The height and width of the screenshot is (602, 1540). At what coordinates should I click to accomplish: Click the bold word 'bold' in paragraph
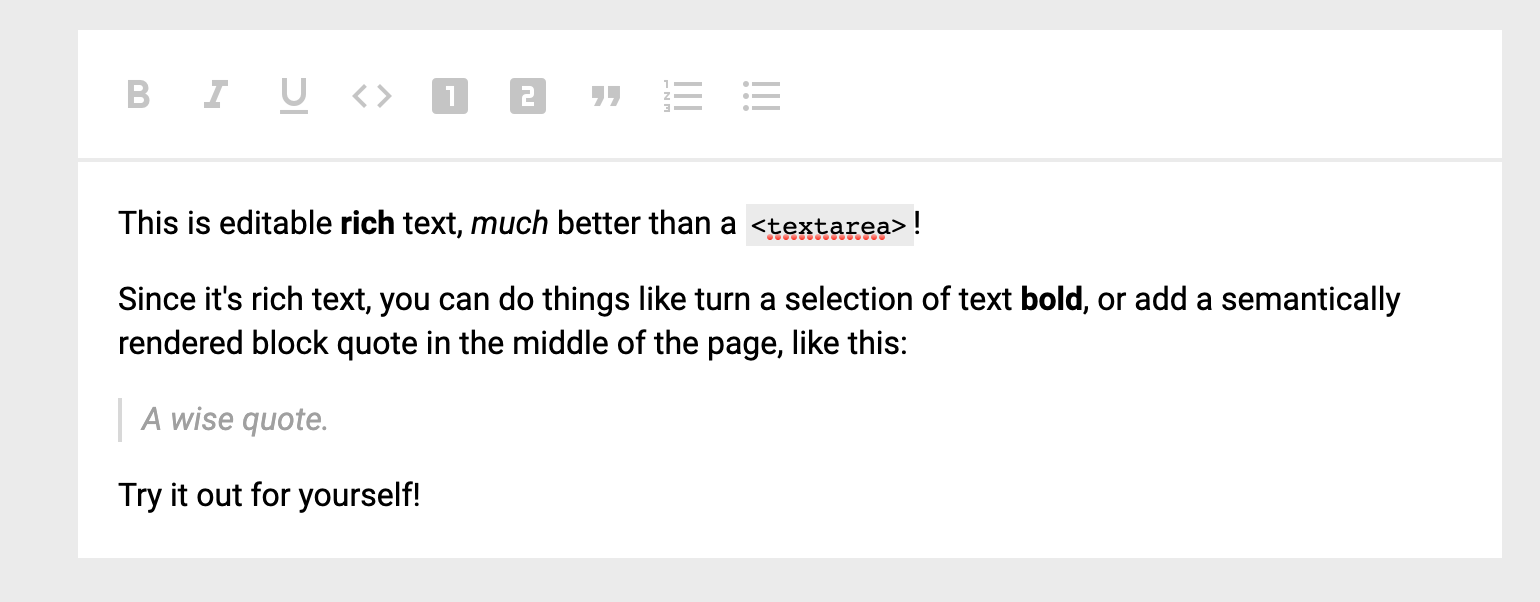[1051, 299]
